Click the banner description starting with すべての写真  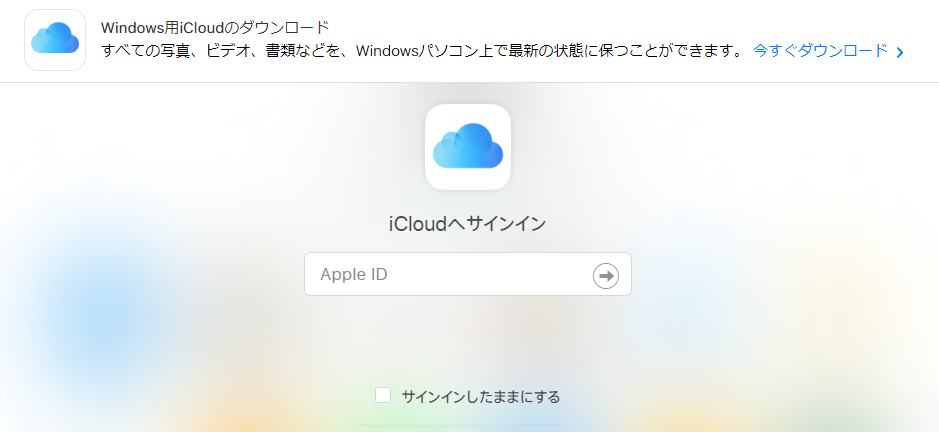(422, 51)
